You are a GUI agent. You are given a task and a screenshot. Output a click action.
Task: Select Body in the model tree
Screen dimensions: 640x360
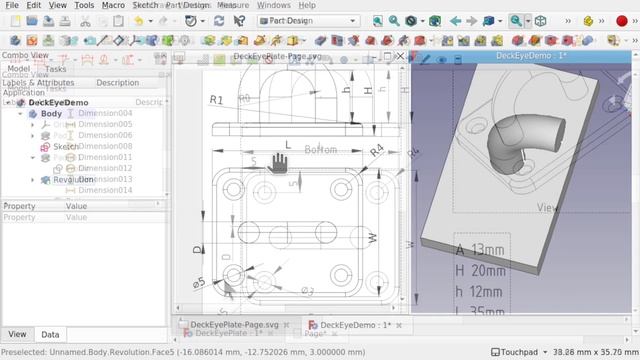pyautogui.click(x=51, y=114)
